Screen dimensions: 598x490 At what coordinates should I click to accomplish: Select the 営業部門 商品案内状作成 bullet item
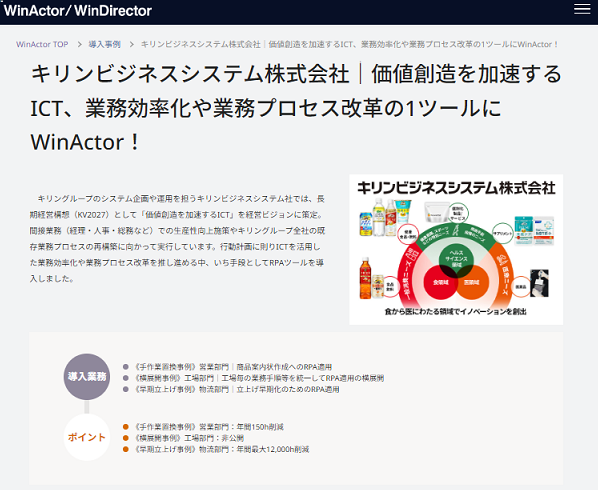(227, 367)
